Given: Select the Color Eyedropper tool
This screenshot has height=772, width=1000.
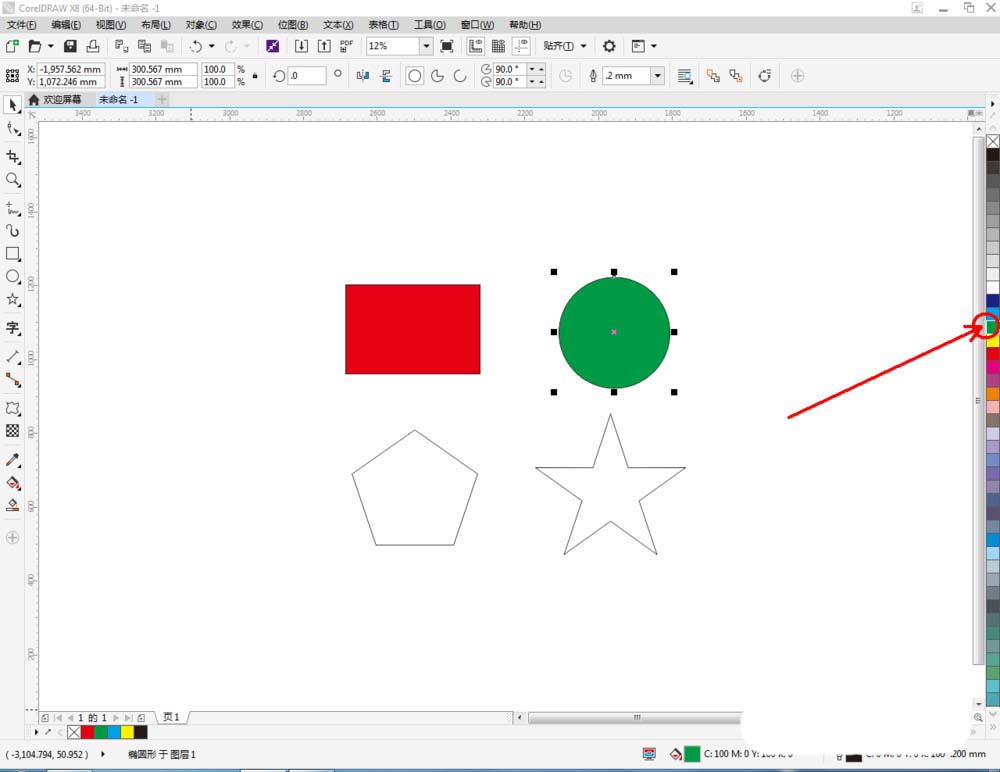Looking at the screenshot, I should point(13,460).
